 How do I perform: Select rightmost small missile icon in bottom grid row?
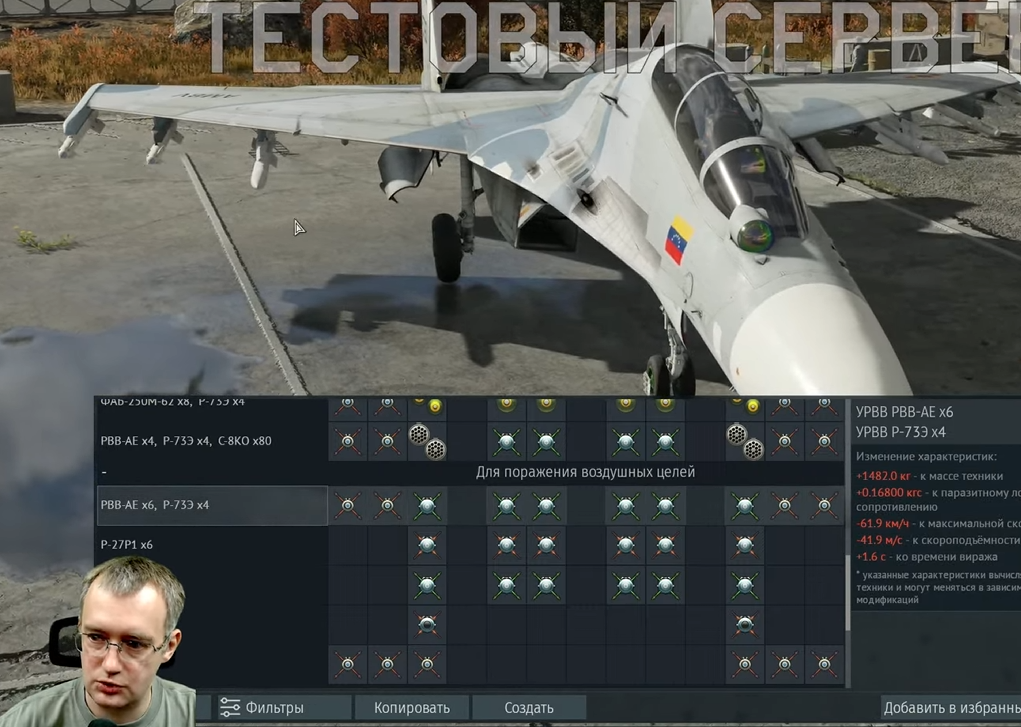pos(824,664)
